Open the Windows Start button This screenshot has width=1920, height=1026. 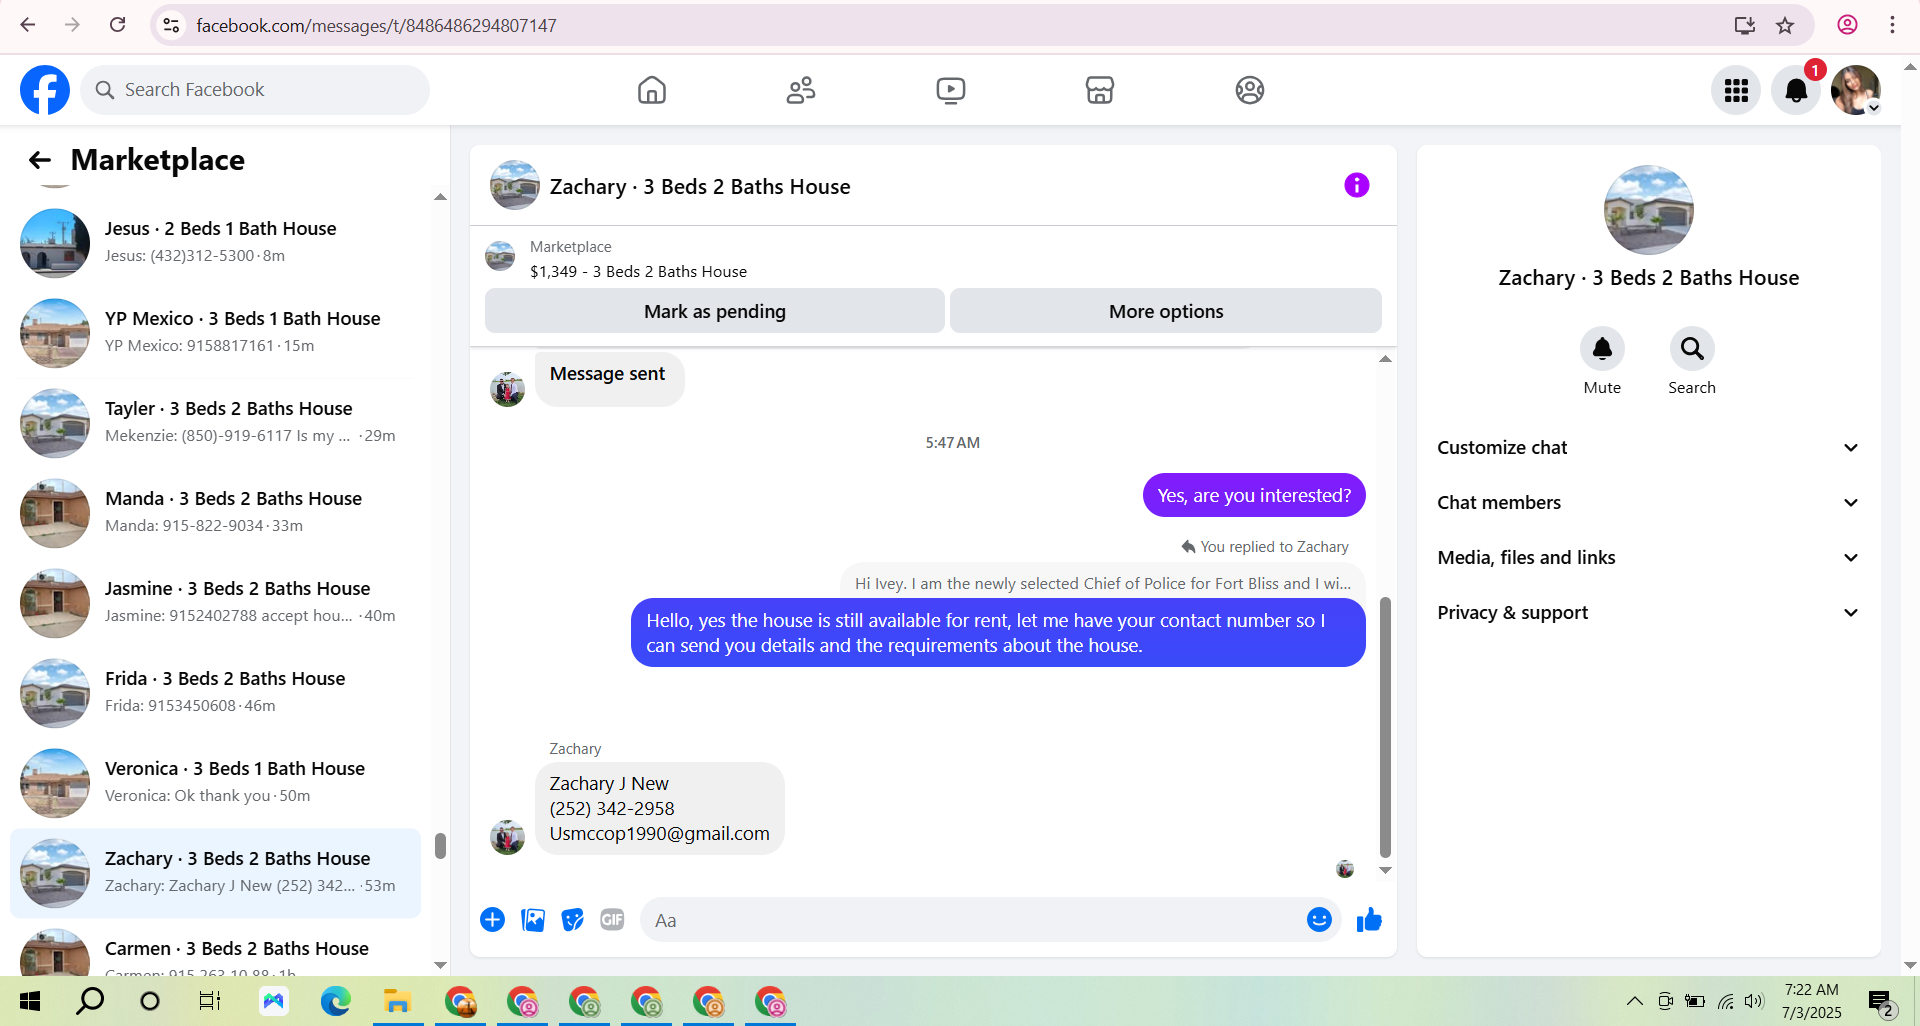pos(30,1001)
